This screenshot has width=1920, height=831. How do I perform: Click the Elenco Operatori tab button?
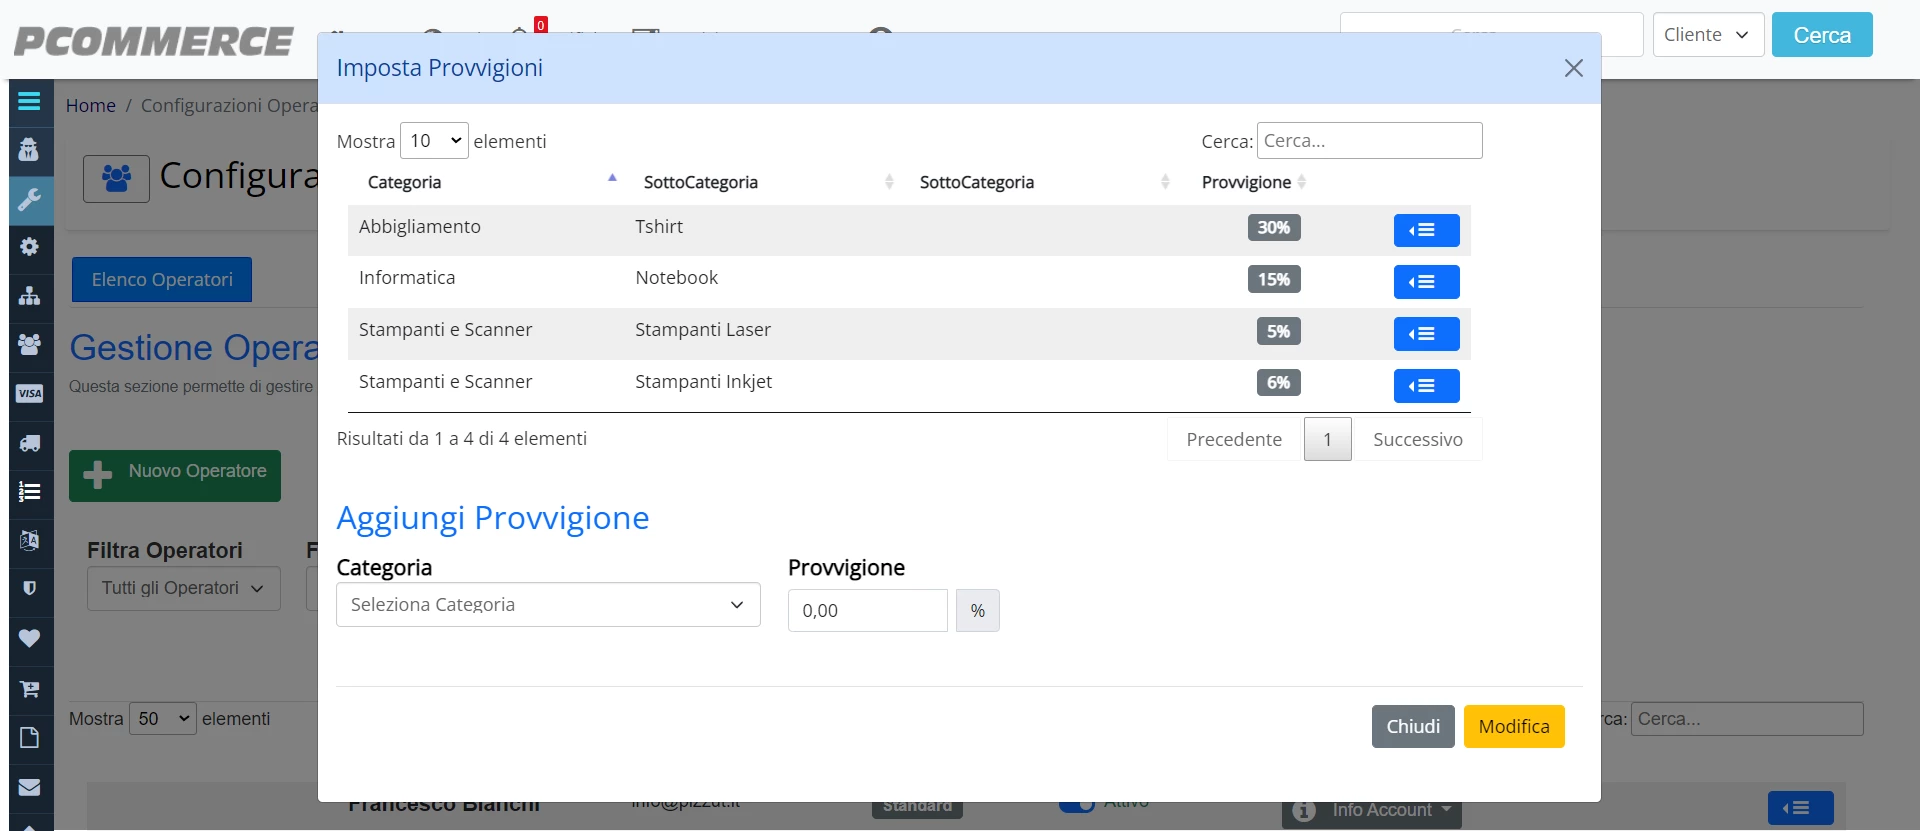pos(162,280)
